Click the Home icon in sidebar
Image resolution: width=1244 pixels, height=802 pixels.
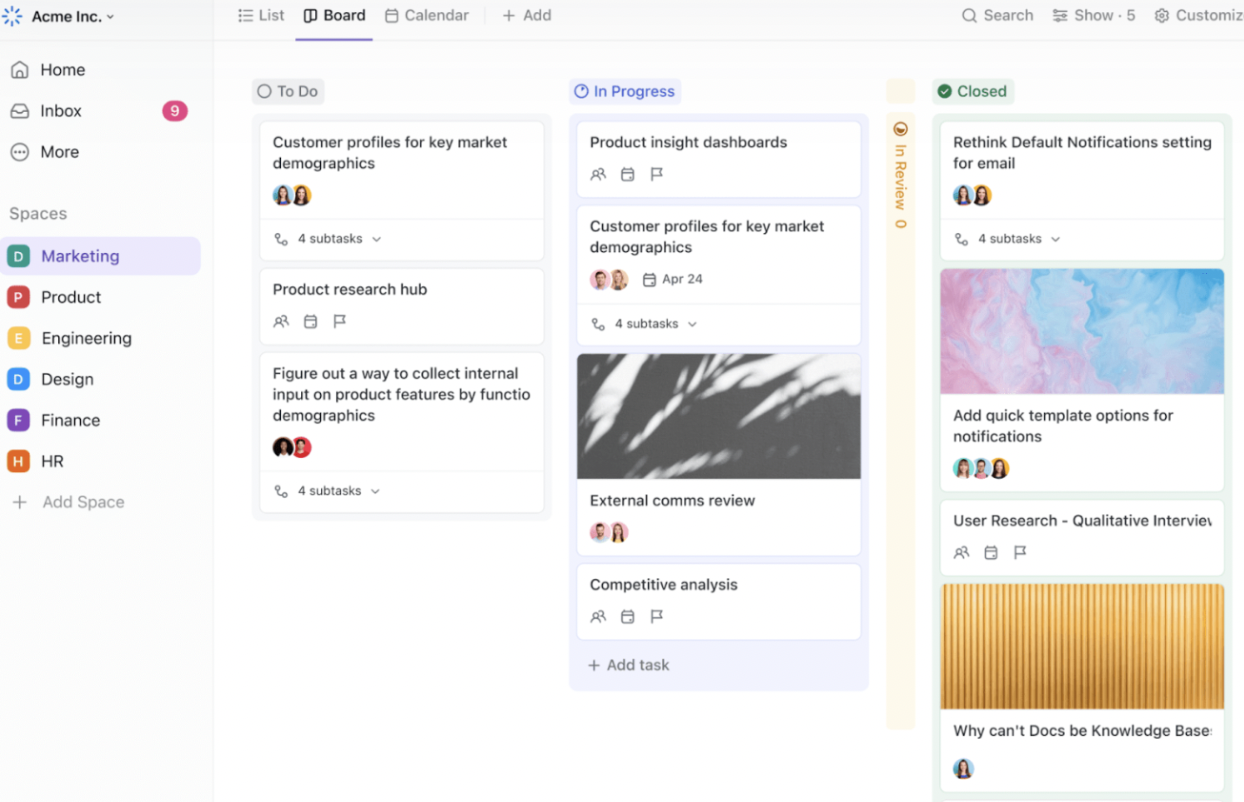(20, 70)
